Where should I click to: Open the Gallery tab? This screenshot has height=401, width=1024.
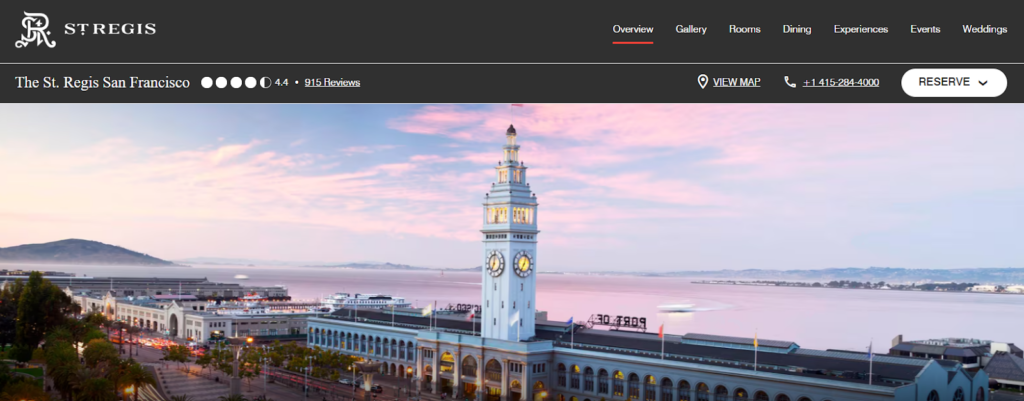(x=691, y=29)
